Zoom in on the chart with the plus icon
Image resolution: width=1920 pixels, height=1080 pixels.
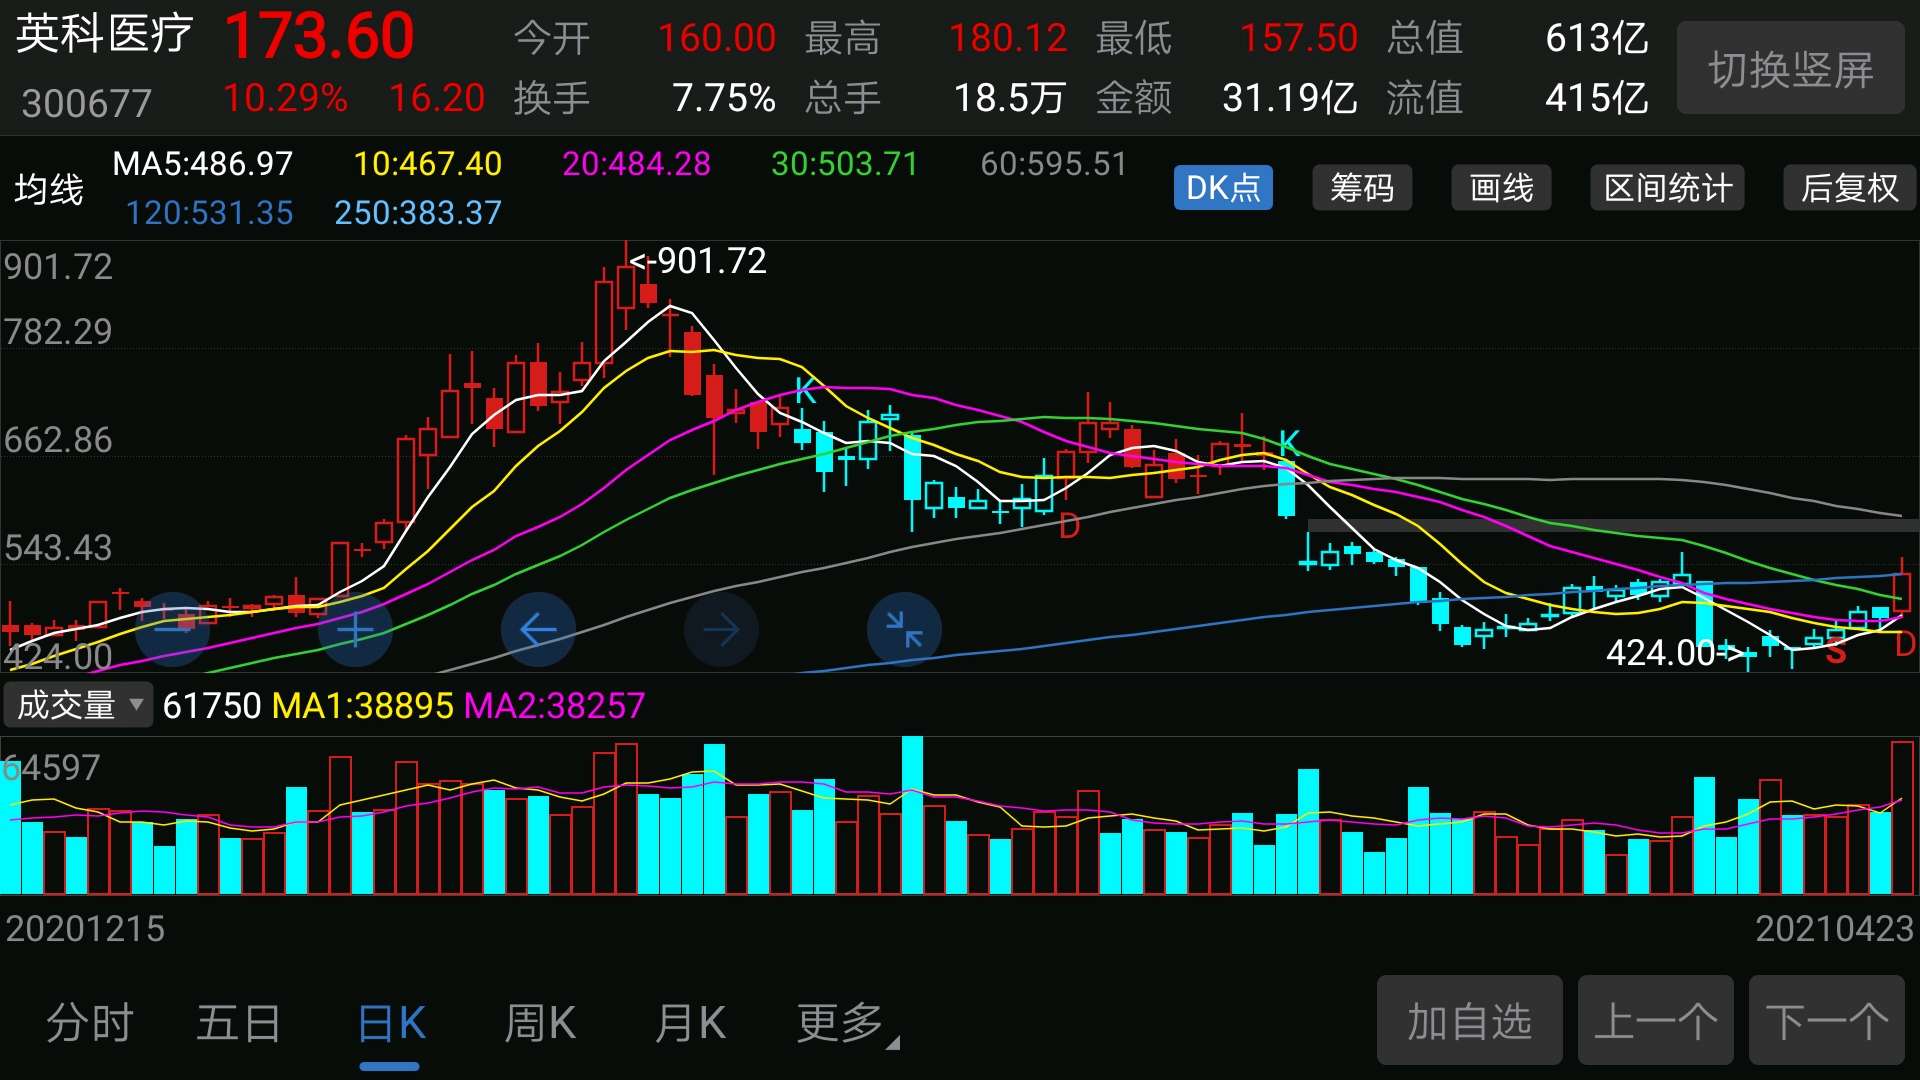(x=355, y=629)
